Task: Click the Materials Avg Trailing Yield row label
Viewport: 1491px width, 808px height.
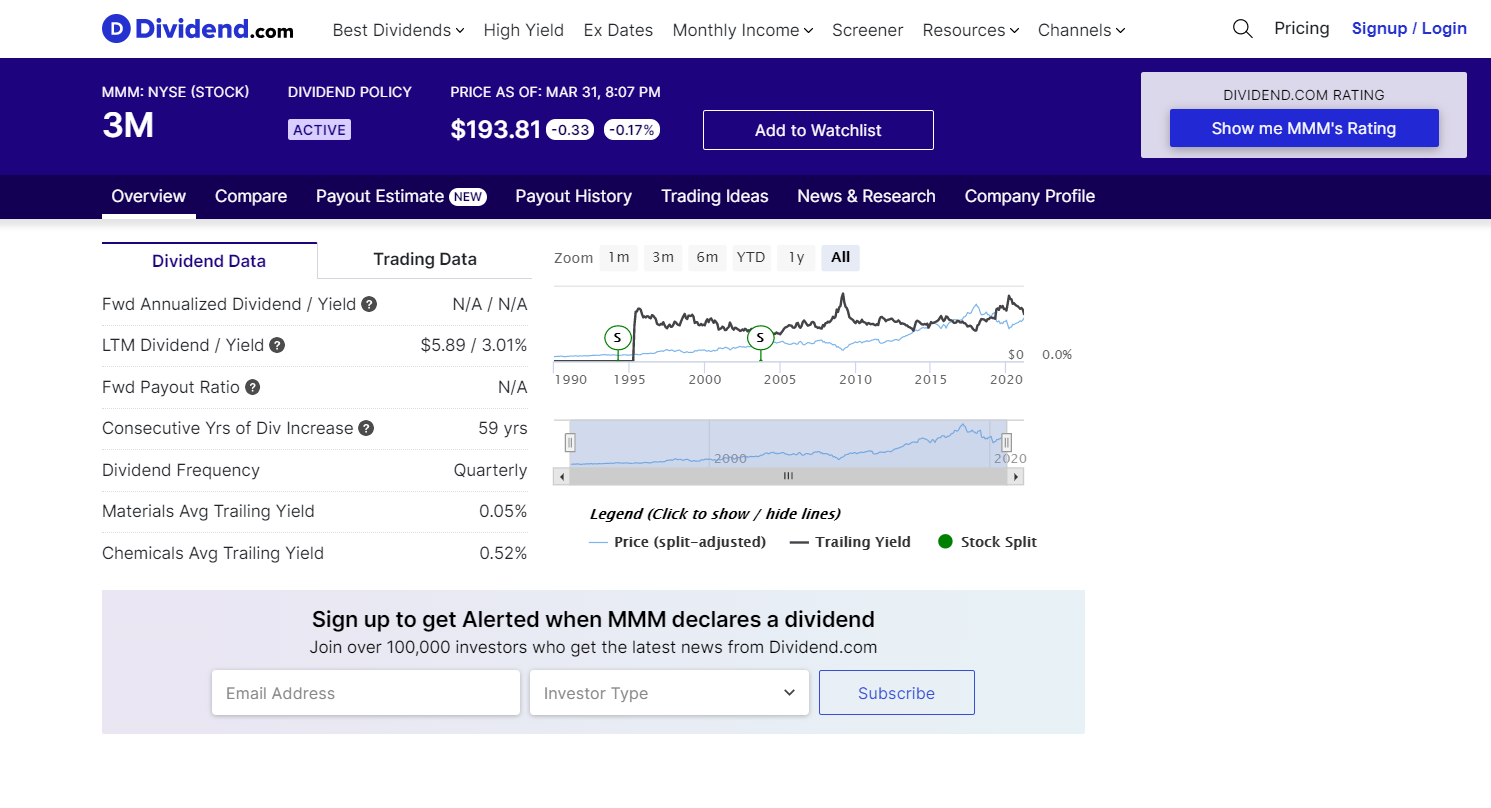Action: 208,511
